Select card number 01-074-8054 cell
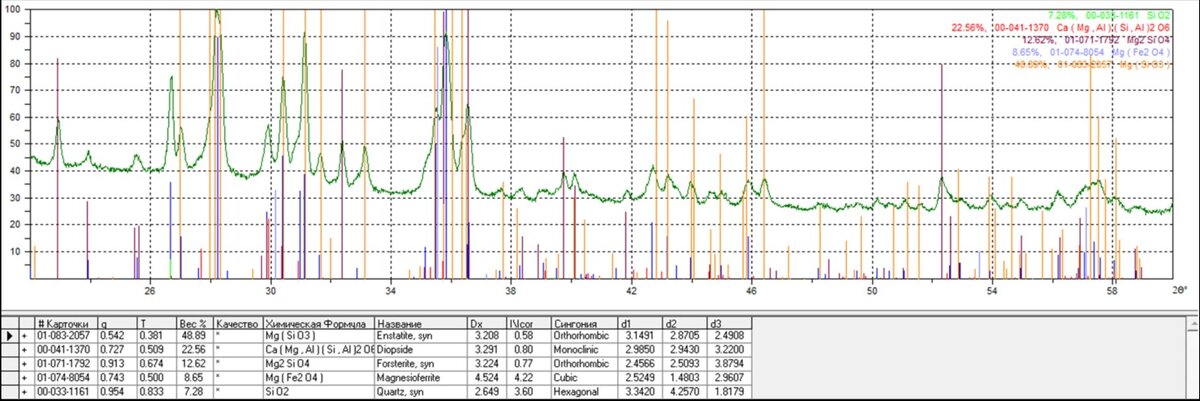 point(66,378)
